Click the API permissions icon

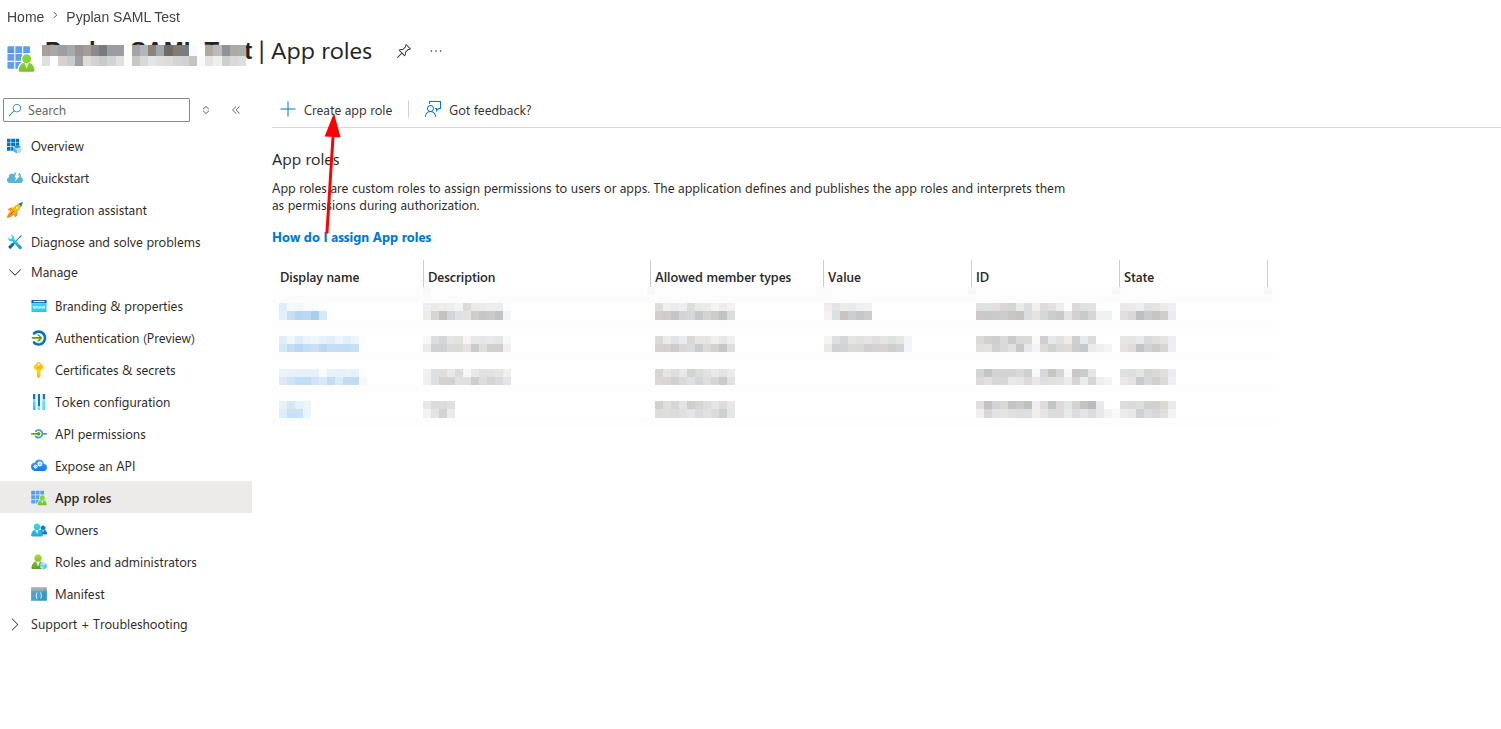point(39,434)
